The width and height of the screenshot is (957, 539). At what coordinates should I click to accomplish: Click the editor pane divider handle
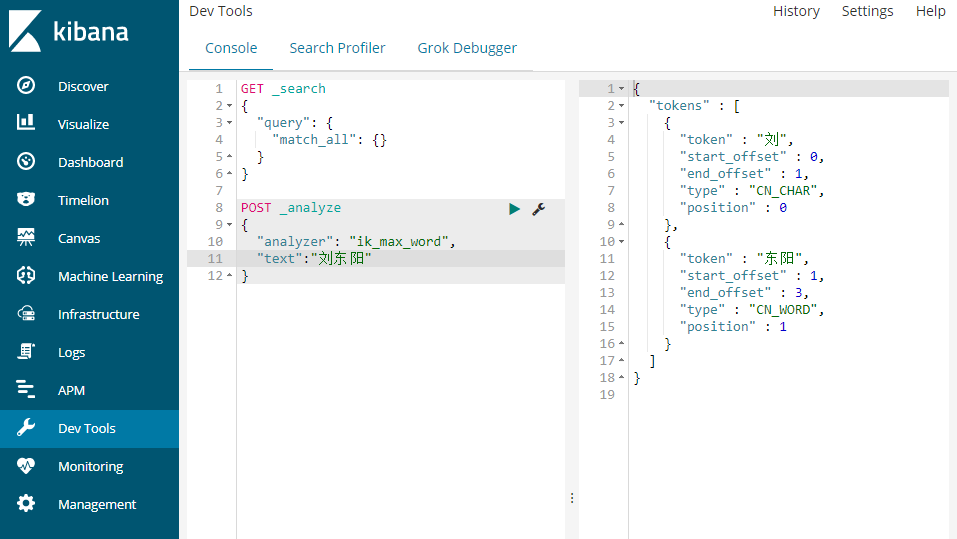(572, 498)
